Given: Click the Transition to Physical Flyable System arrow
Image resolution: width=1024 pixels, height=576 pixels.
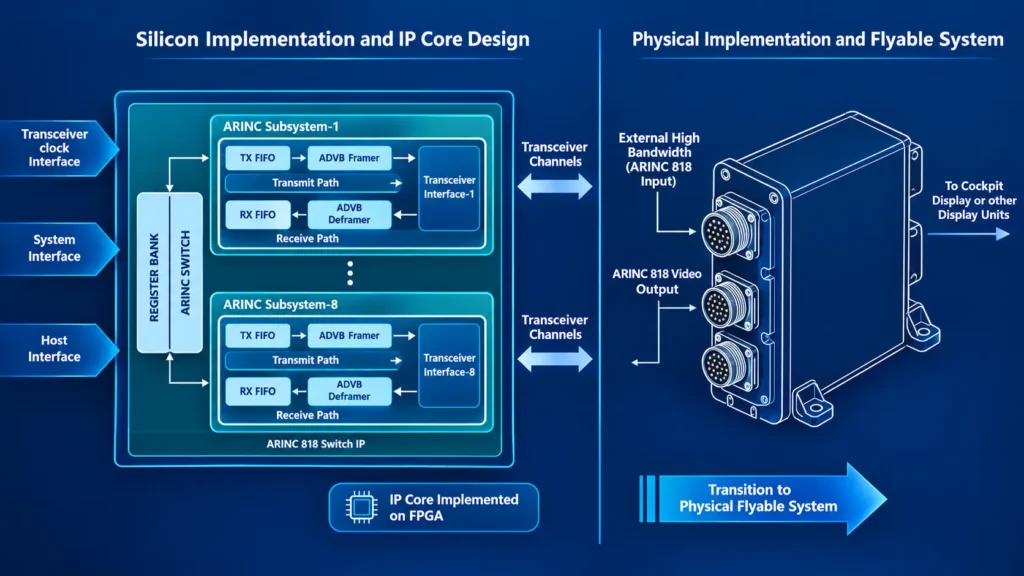Looking at the screenshot, I should 762,498.
